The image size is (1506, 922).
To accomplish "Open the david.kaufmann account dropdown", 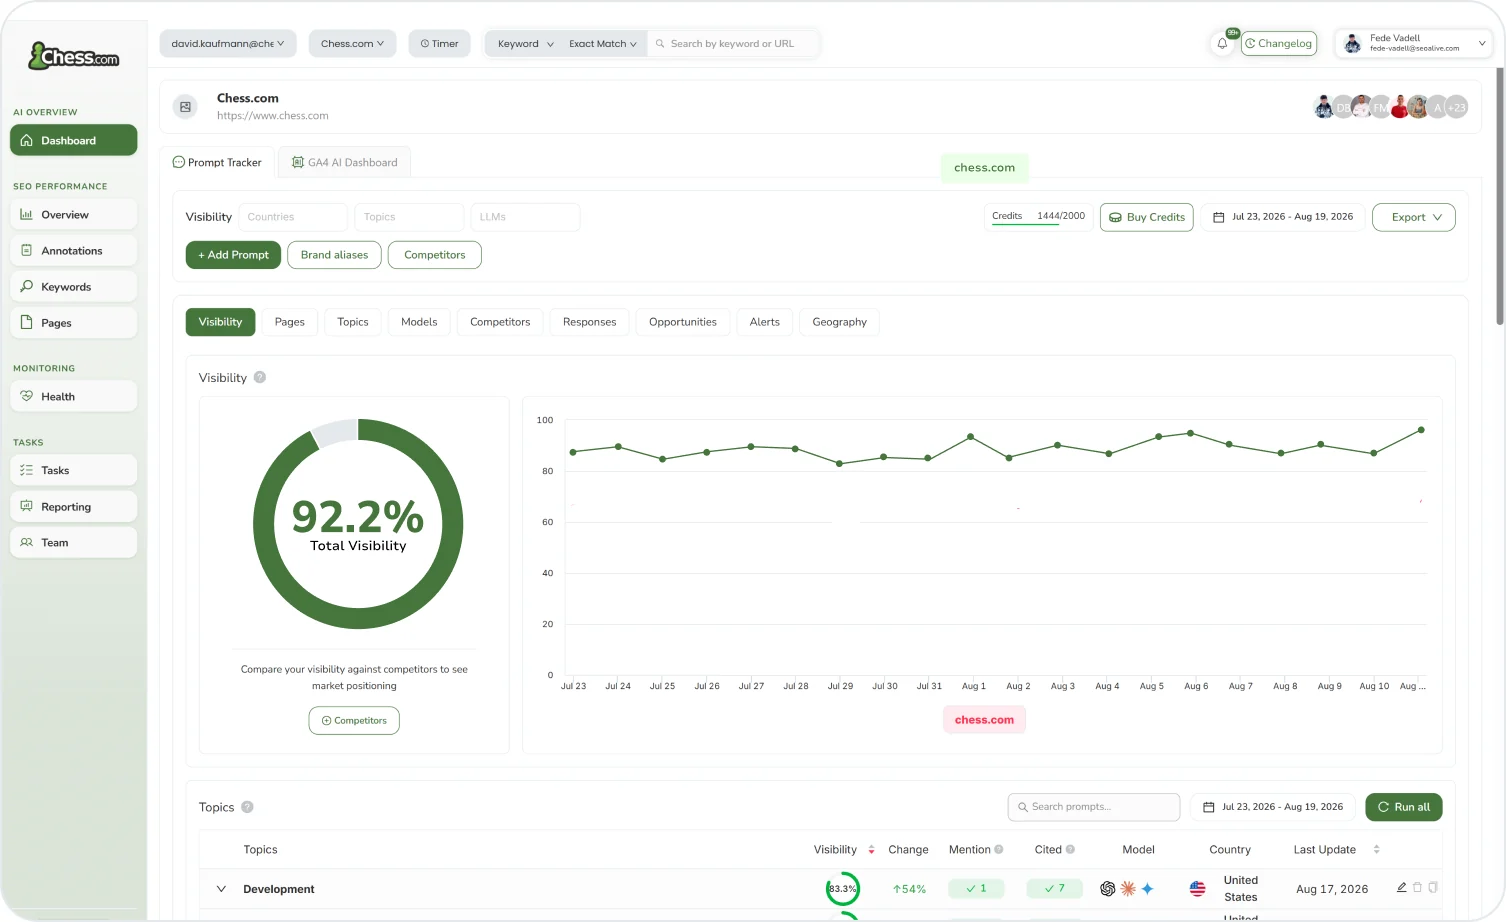I will pos(228,44).
